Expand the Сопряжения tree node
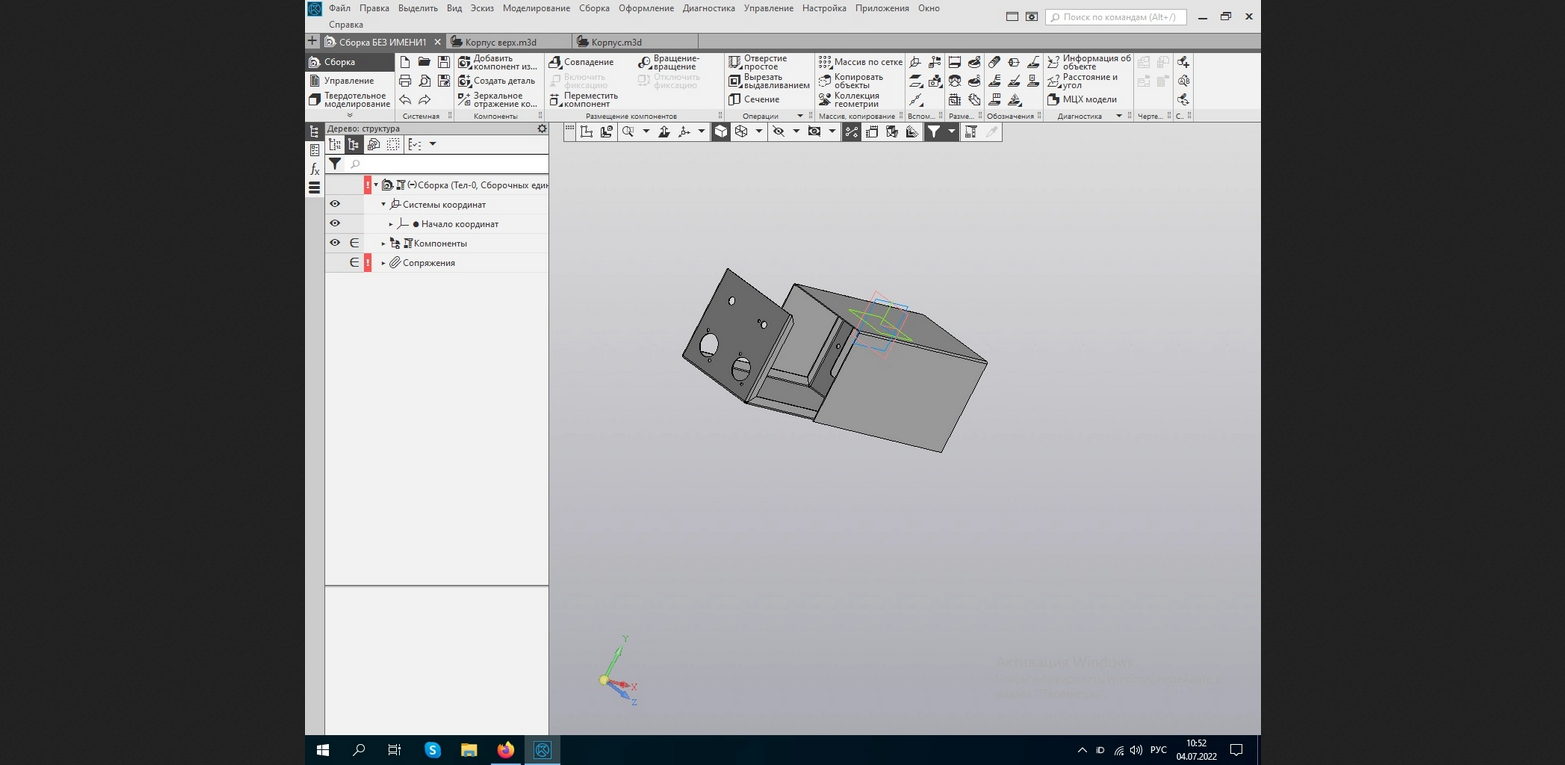 coord(383,263)
